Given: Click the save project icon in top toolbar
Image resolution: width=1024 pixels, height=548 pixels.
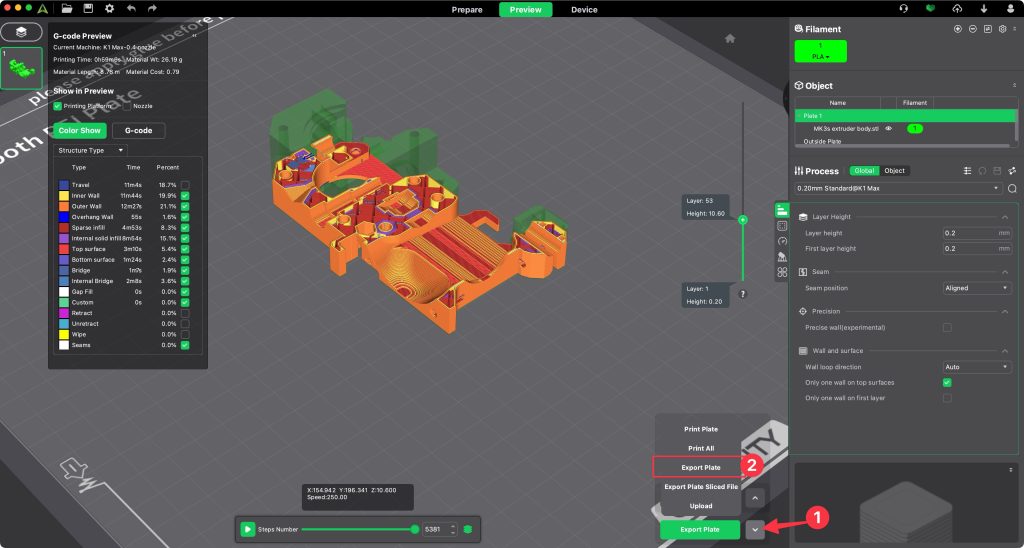Looking at the screenshot, I should click(88, 9).
